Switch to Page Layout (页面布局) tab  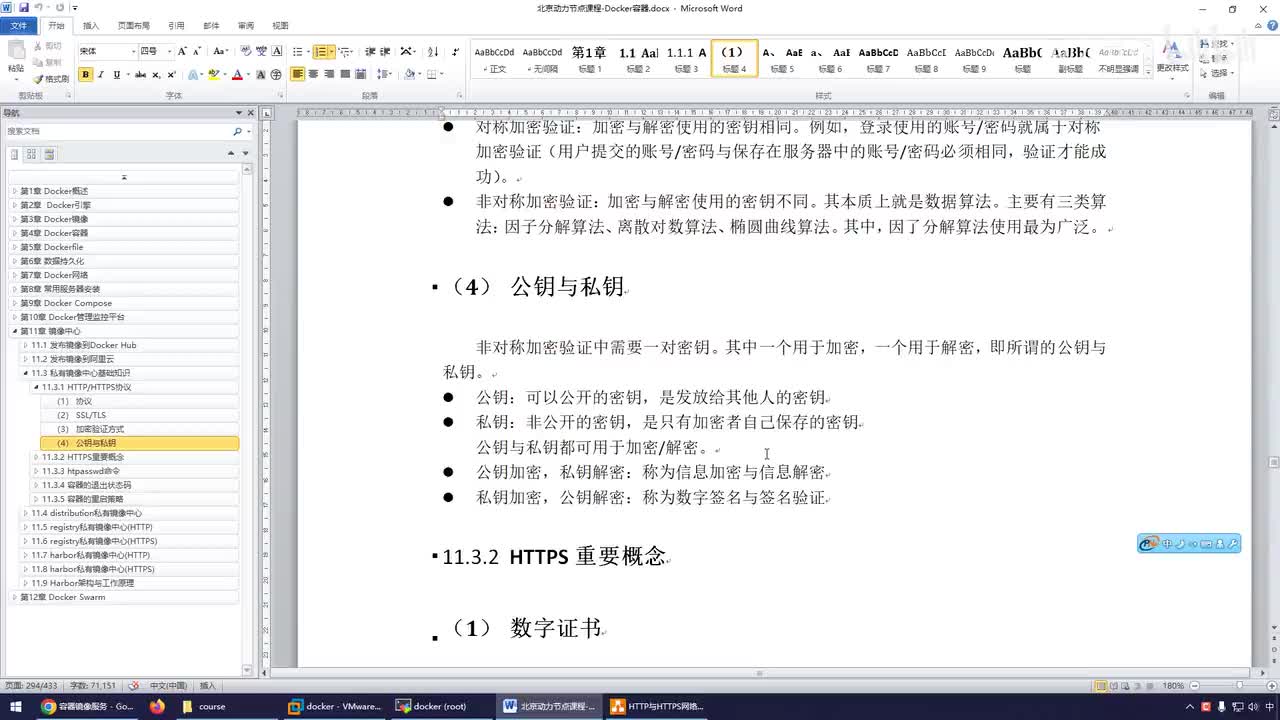pos(133,25)
